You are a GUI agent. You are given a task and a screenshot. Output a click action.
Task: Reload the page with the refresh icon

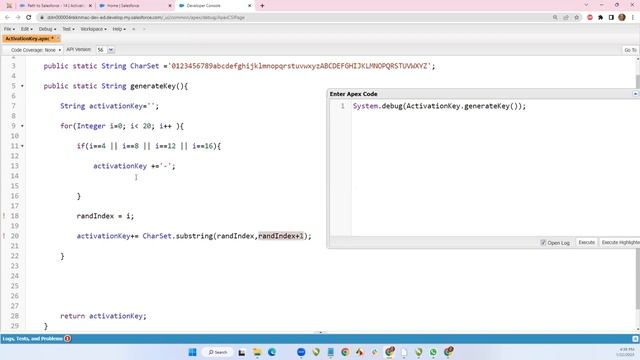tap(29, 18)
